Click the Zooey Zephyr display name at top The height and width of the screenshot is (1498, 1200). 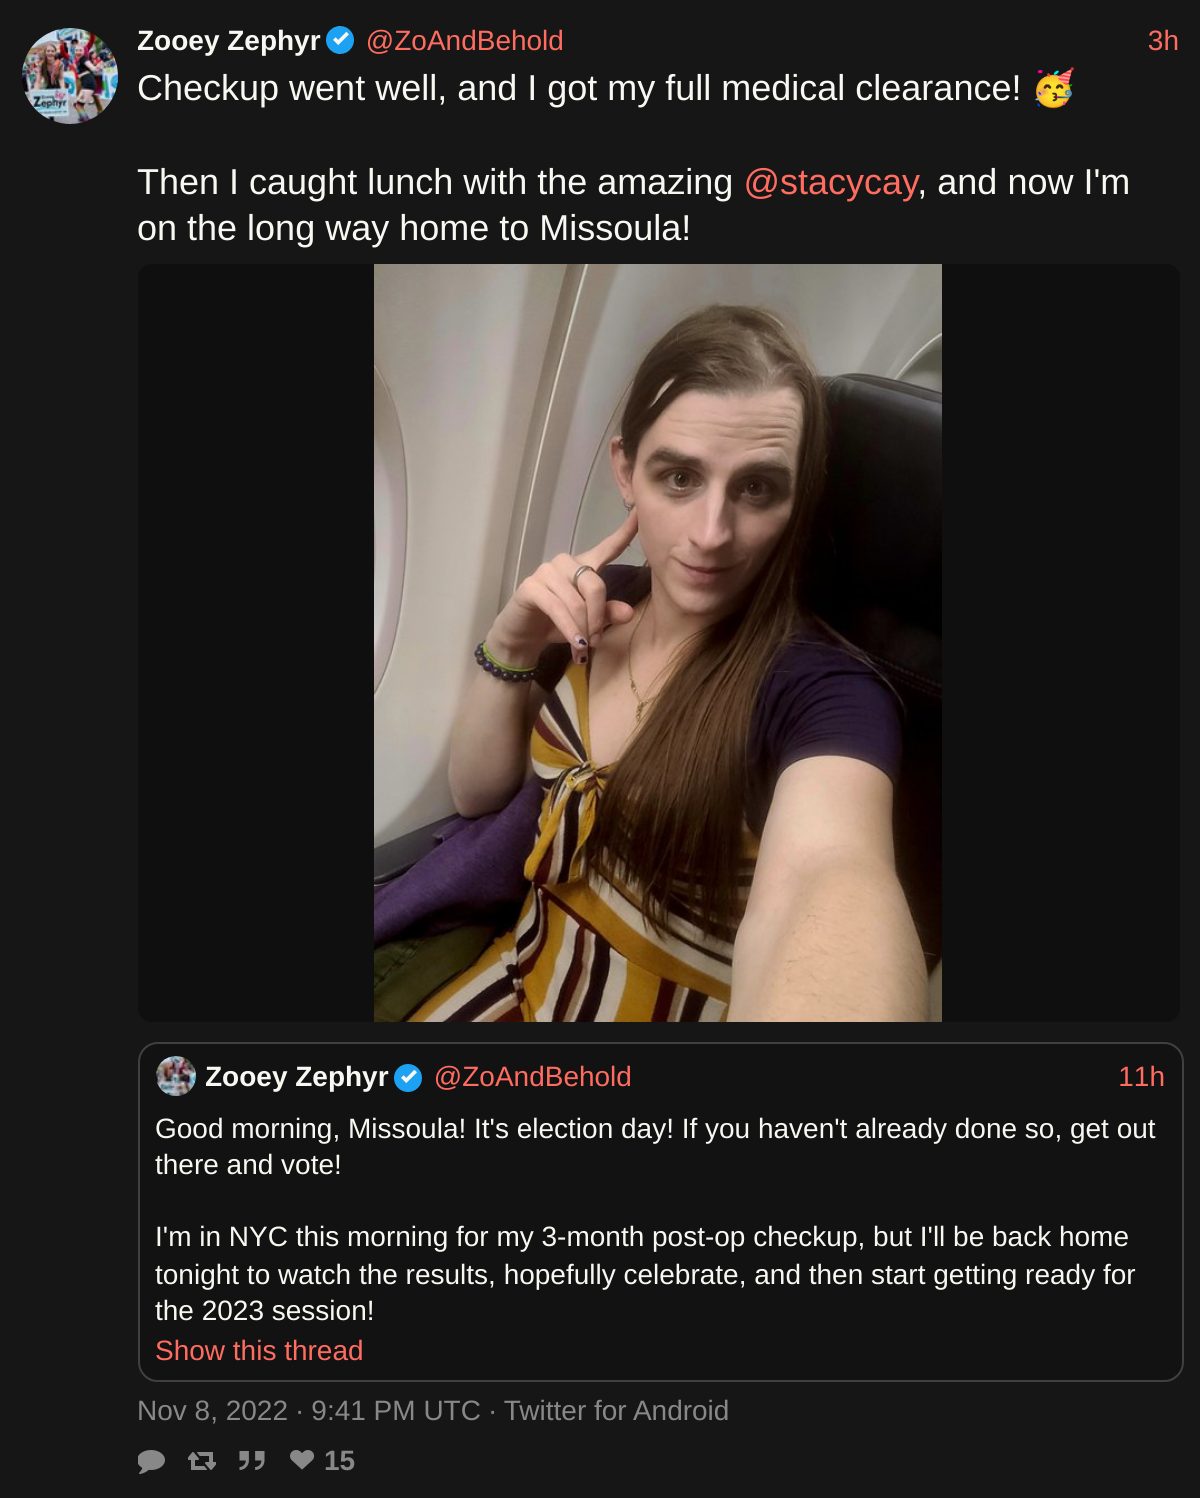click(228, 41)
